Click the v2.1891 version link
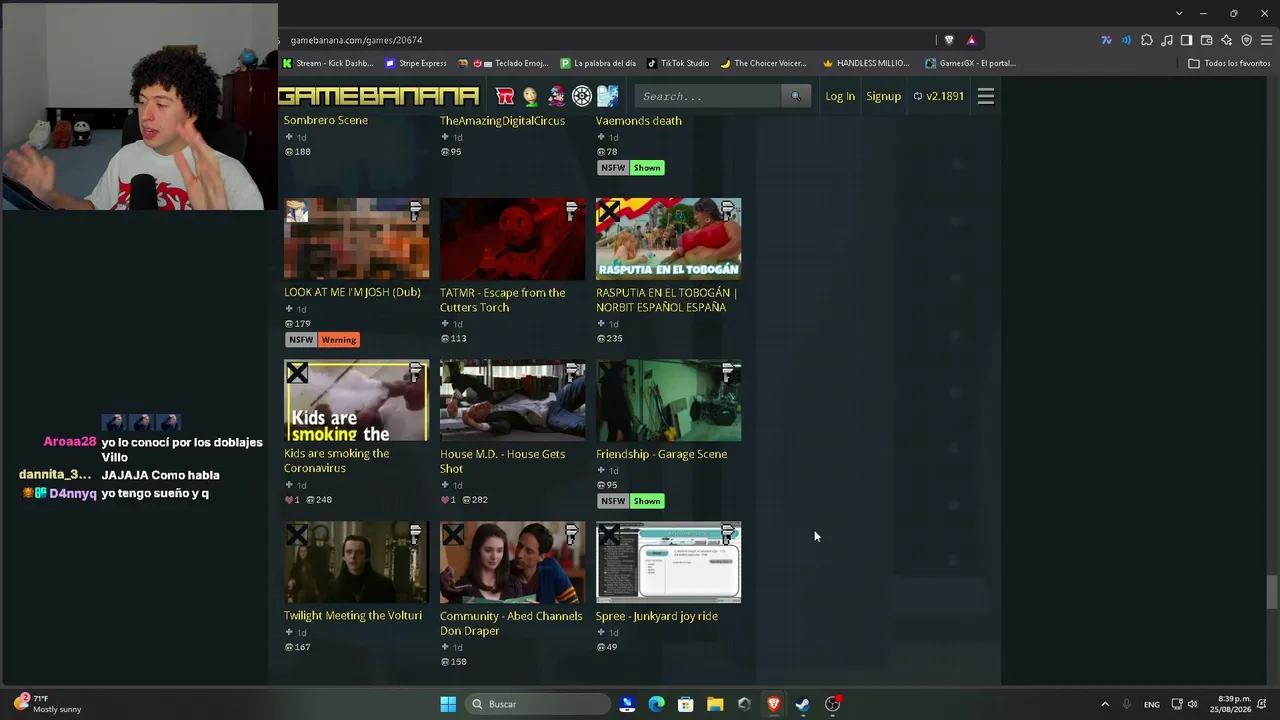This screenshot has width=1280, height=720. (939, 96)
